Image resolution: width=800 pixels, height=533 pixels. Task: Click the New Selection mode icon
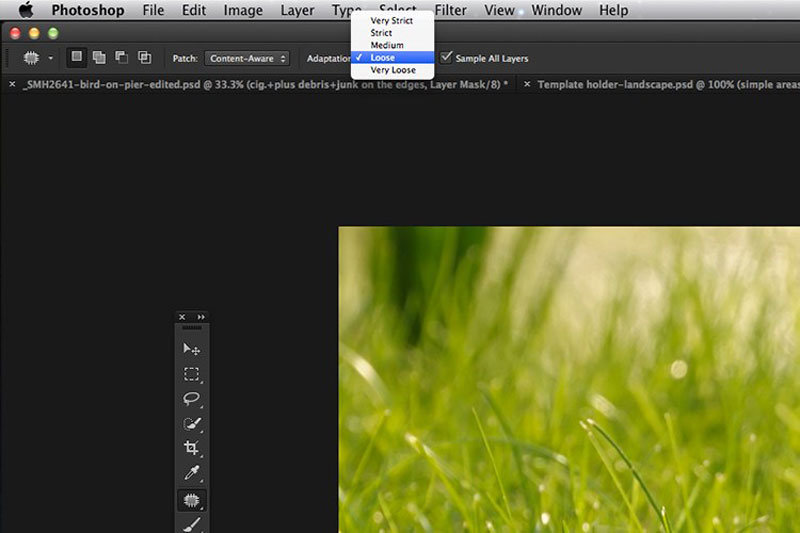pos(76,58)
